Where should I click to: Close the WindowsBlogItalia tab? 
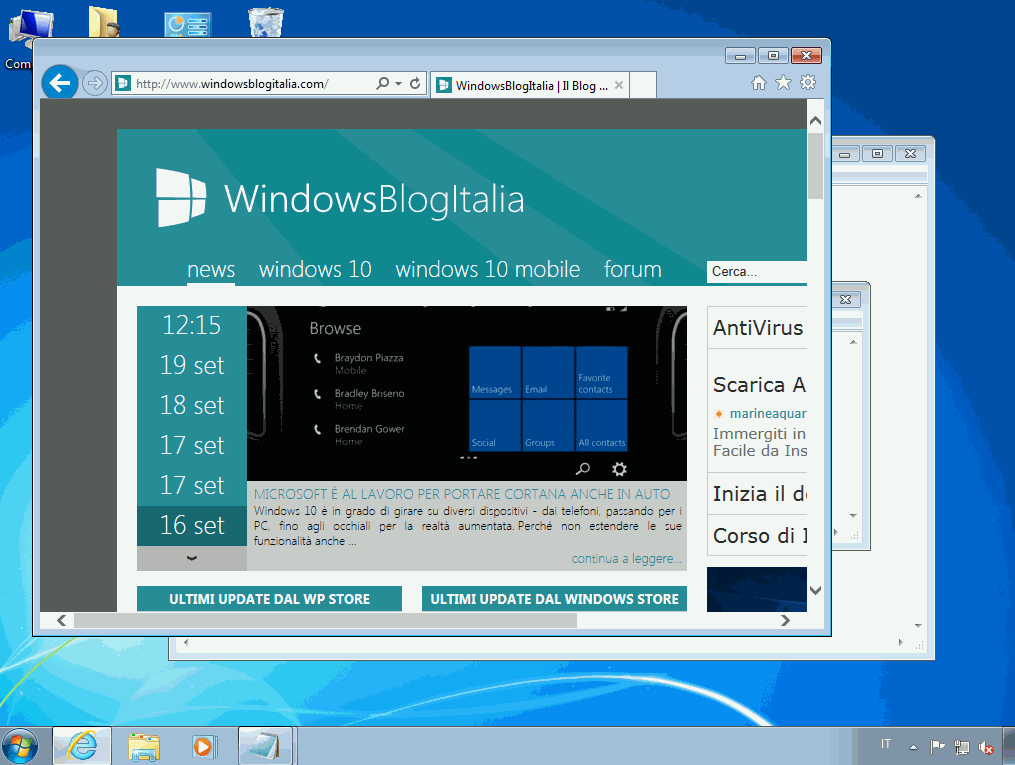(x=619, y=85)
